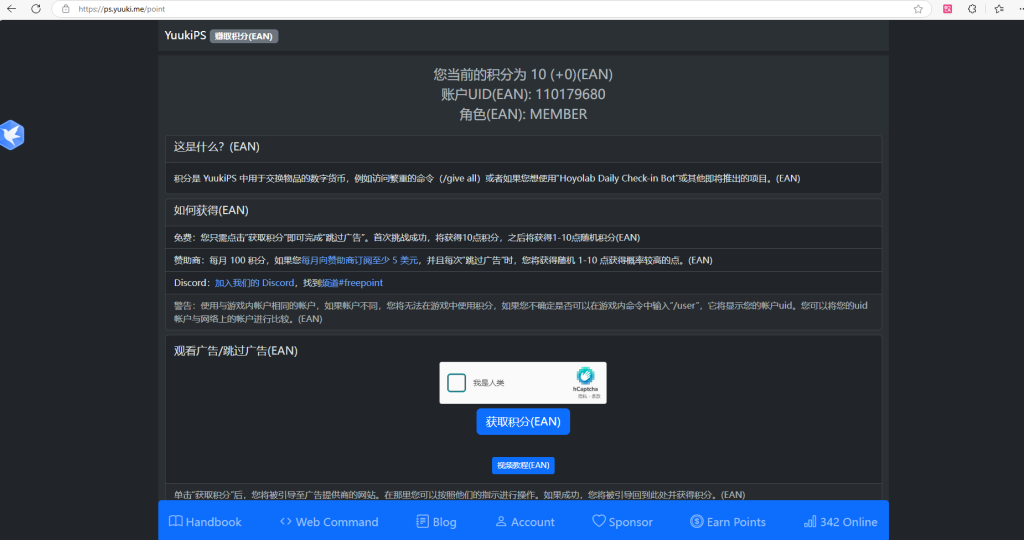The width and height of the screenshot is (1024, 540).
Task: Open the Sponsor nav item
Action: tap(622, 522)
